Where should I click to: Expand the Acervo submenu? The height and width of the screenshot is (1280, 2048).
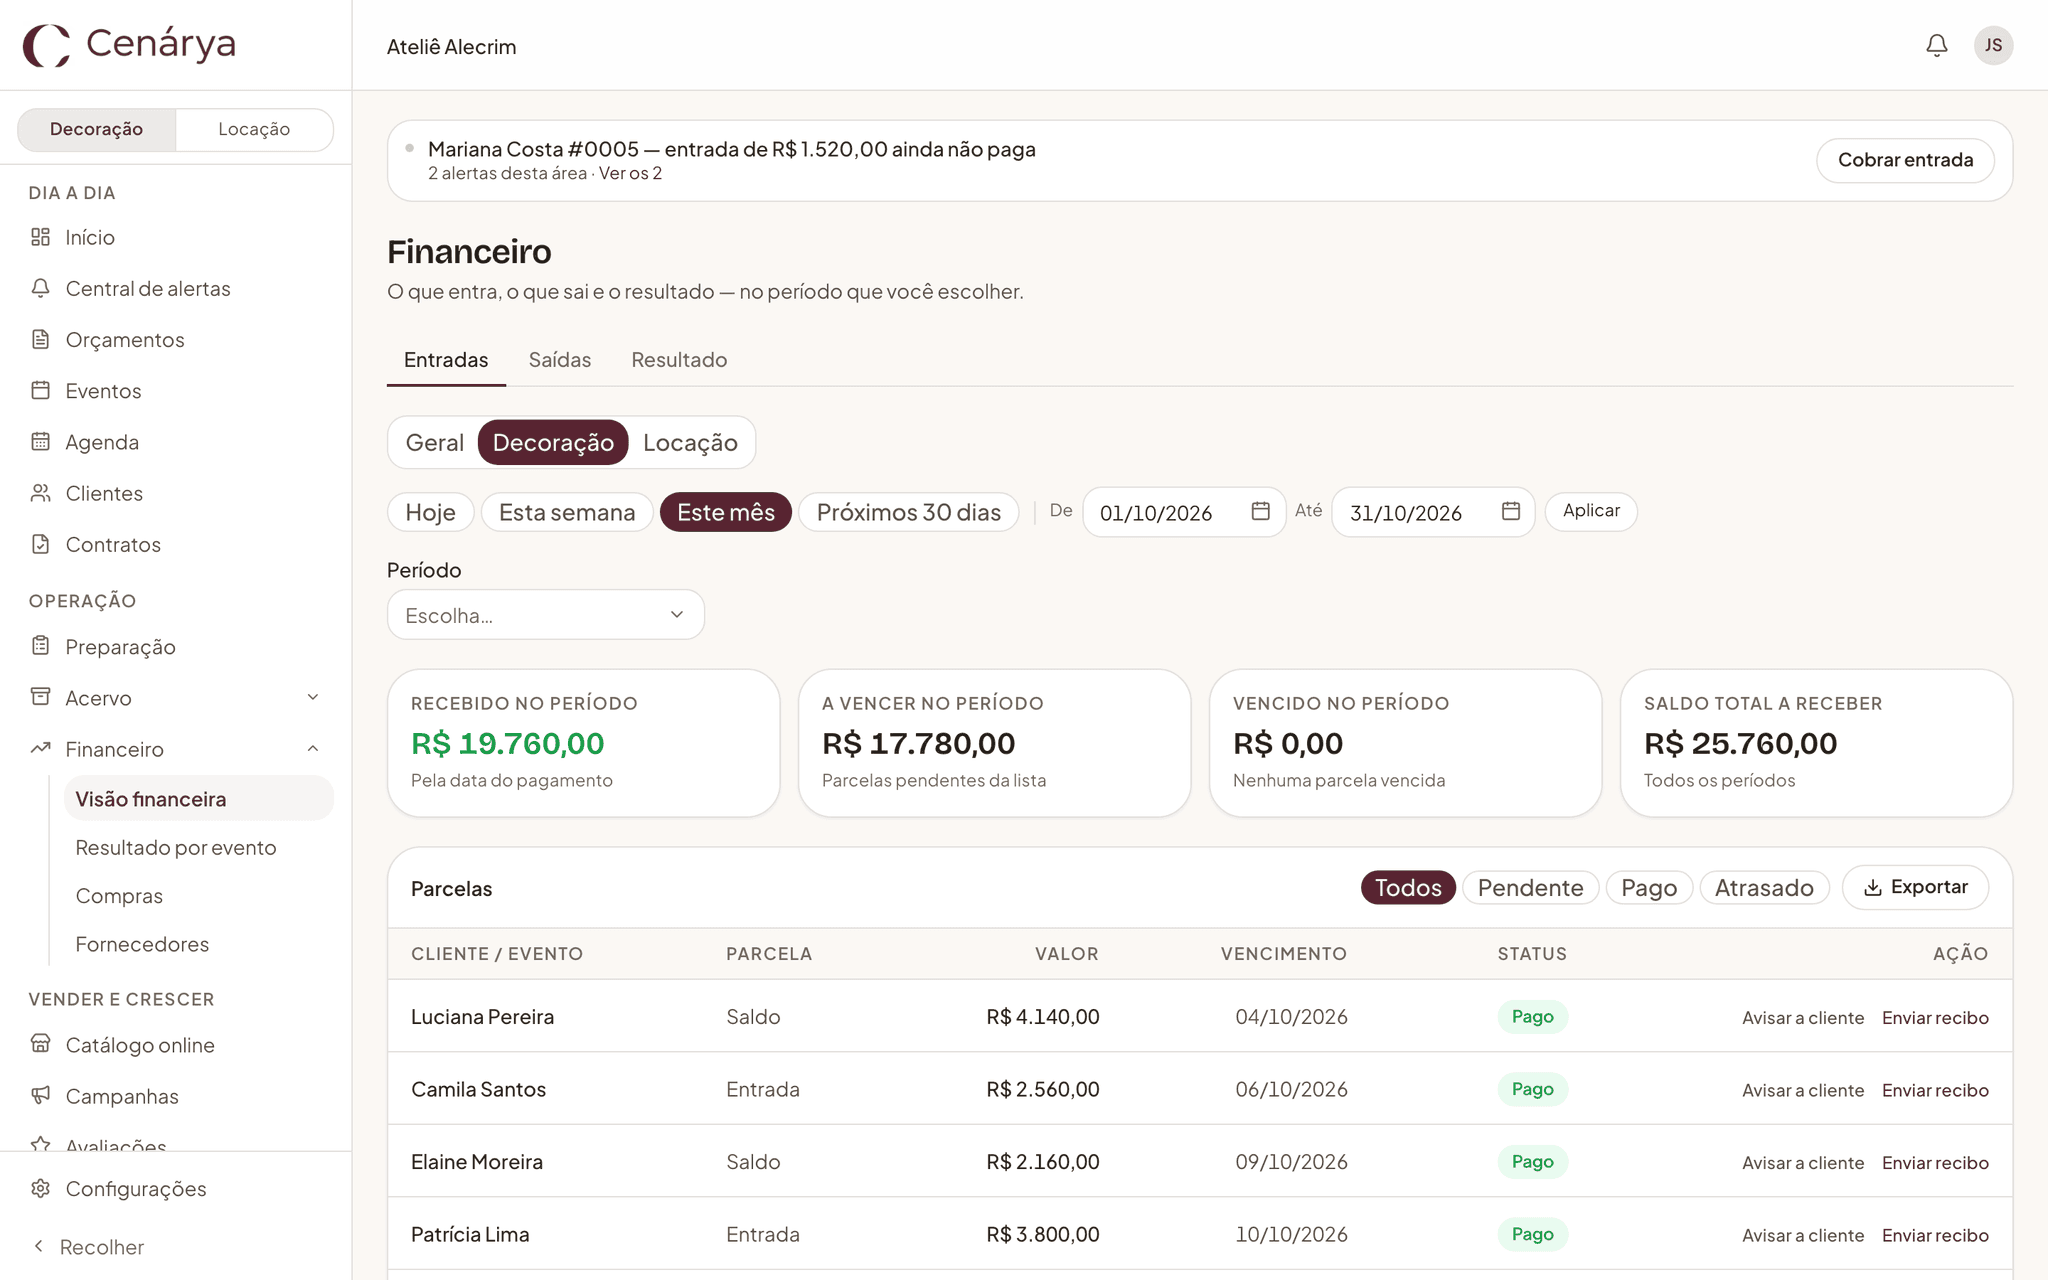pos(313,697)
